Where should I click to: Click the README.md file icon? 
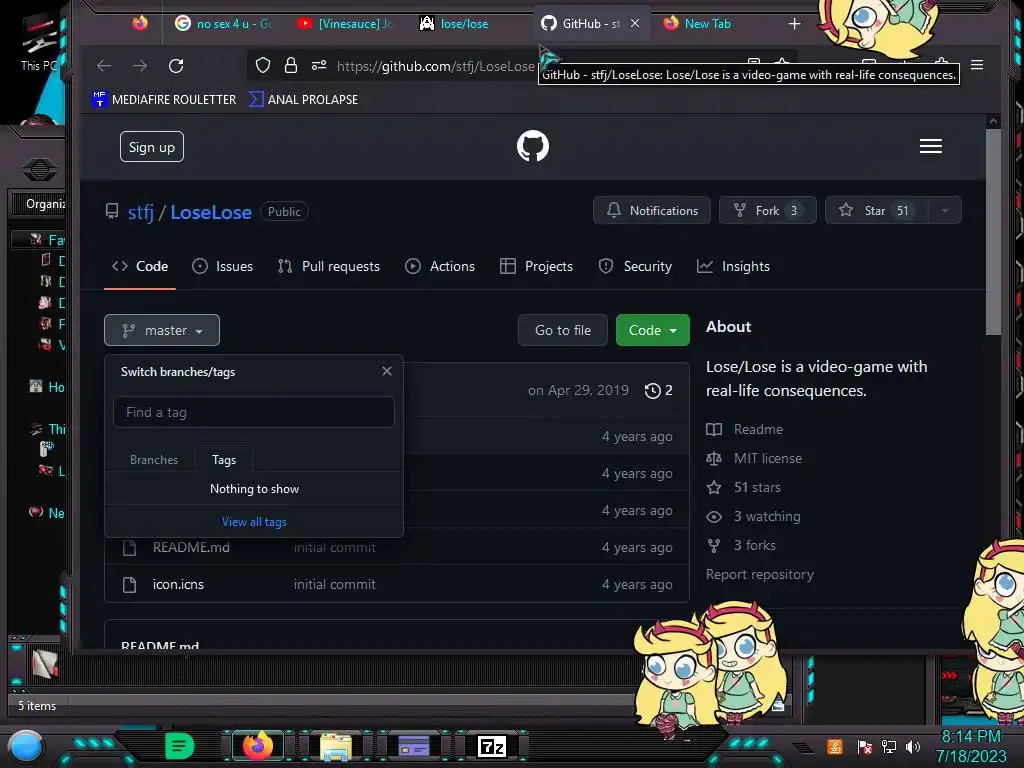tap(129, 547)
